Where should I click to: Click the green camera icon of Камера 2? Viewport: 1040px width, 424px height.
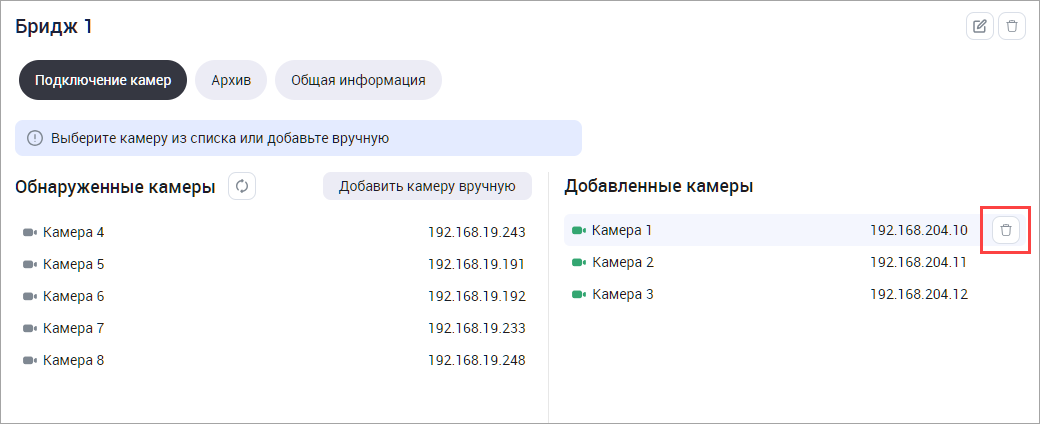pyautogui.click(x=578, y=262)
